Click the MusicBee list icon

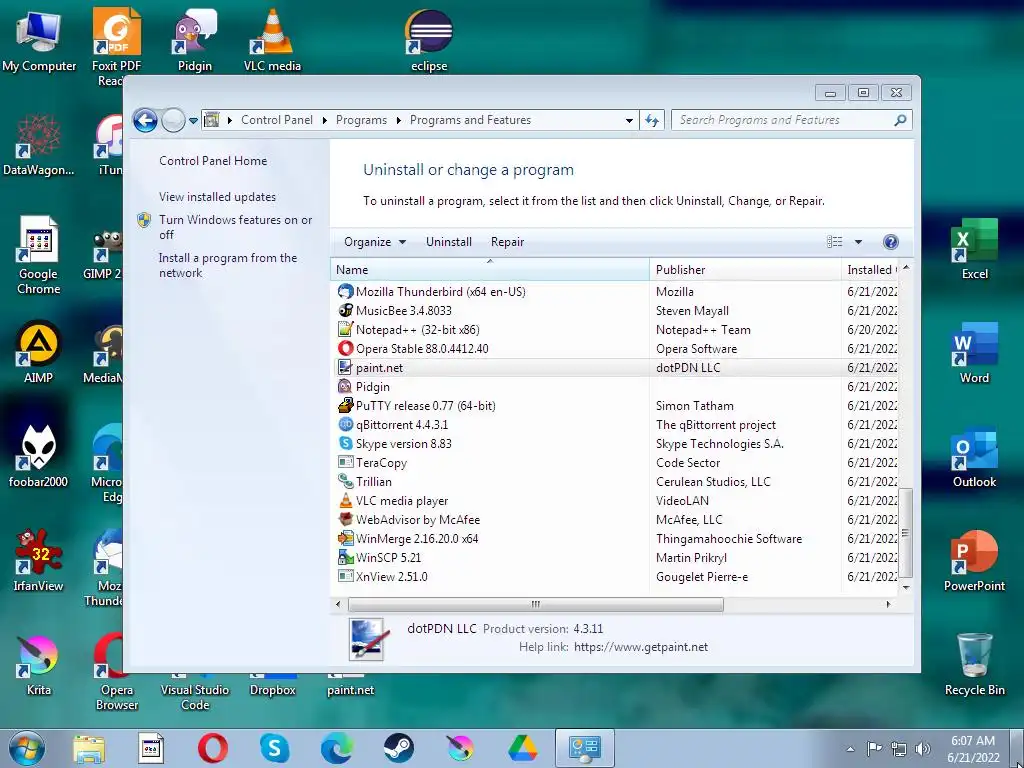coord(345,311)
